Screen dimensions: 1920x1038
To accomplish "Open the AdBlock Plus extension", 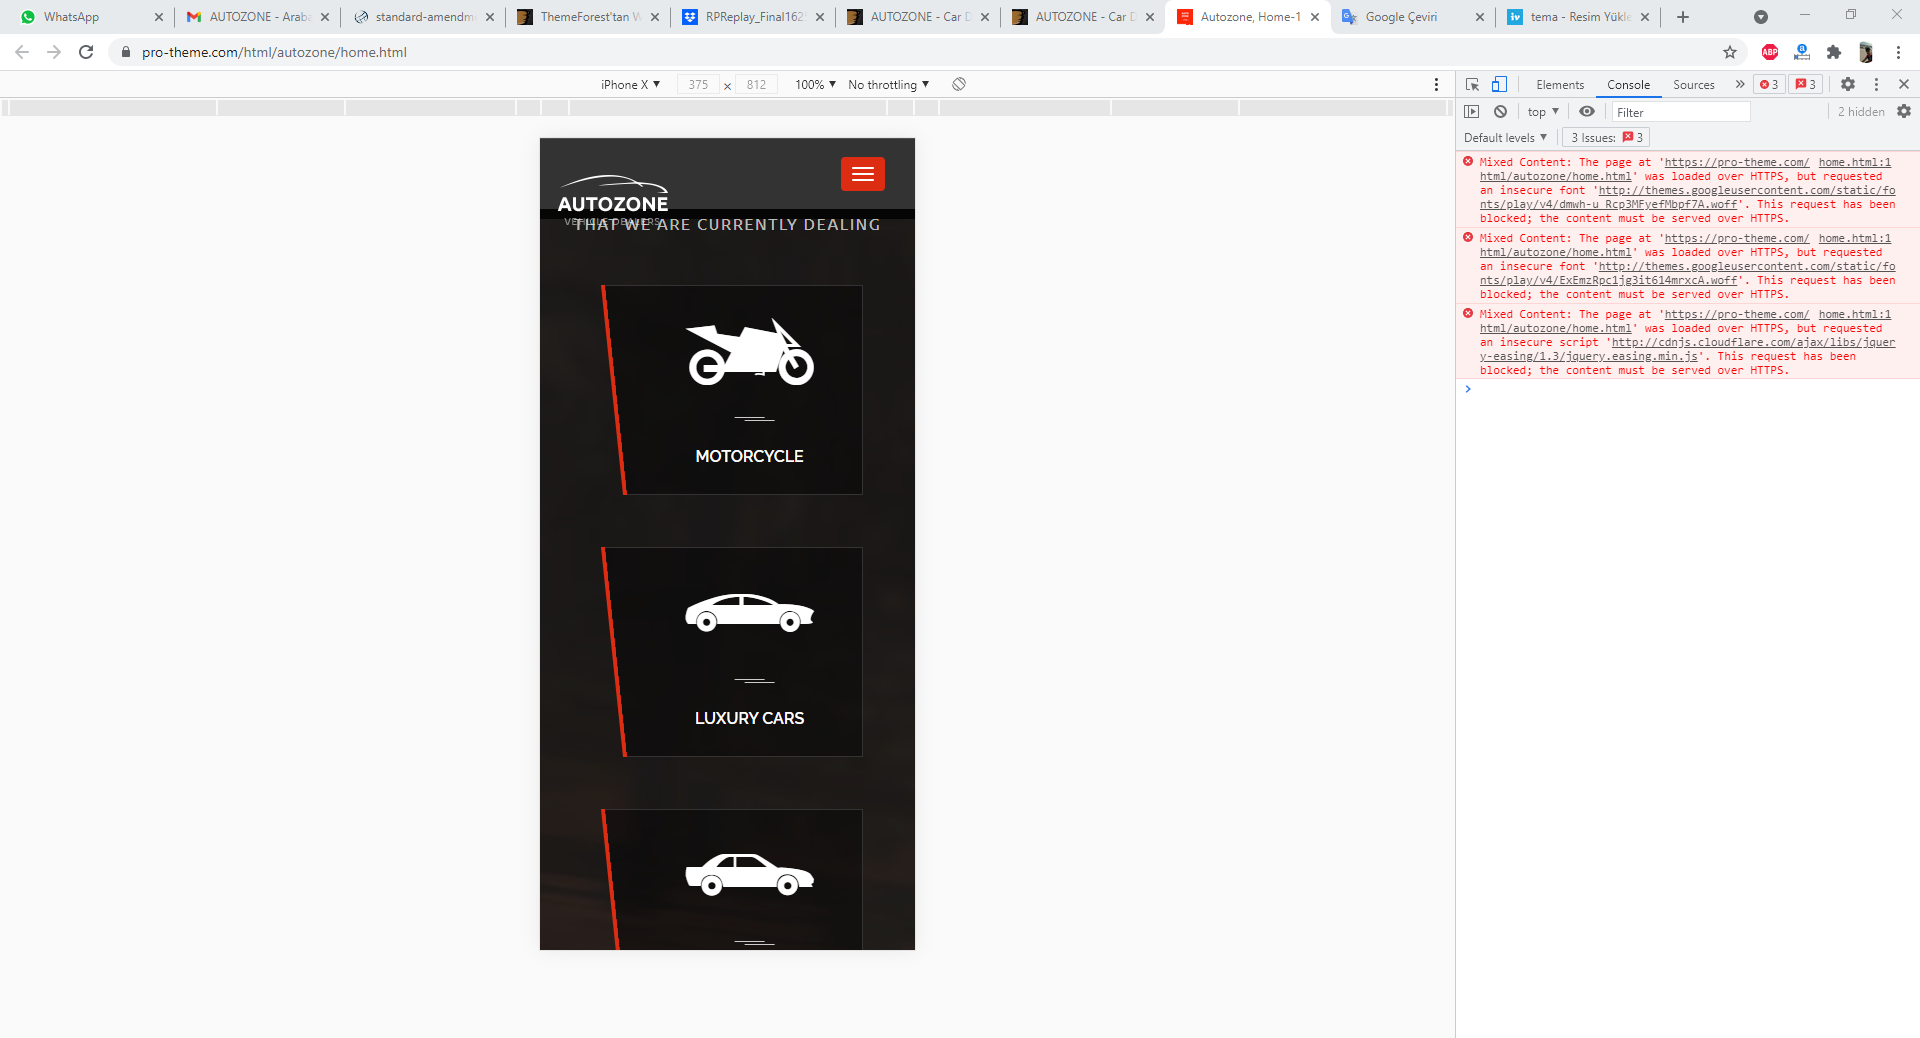I will coord(1770,52).
